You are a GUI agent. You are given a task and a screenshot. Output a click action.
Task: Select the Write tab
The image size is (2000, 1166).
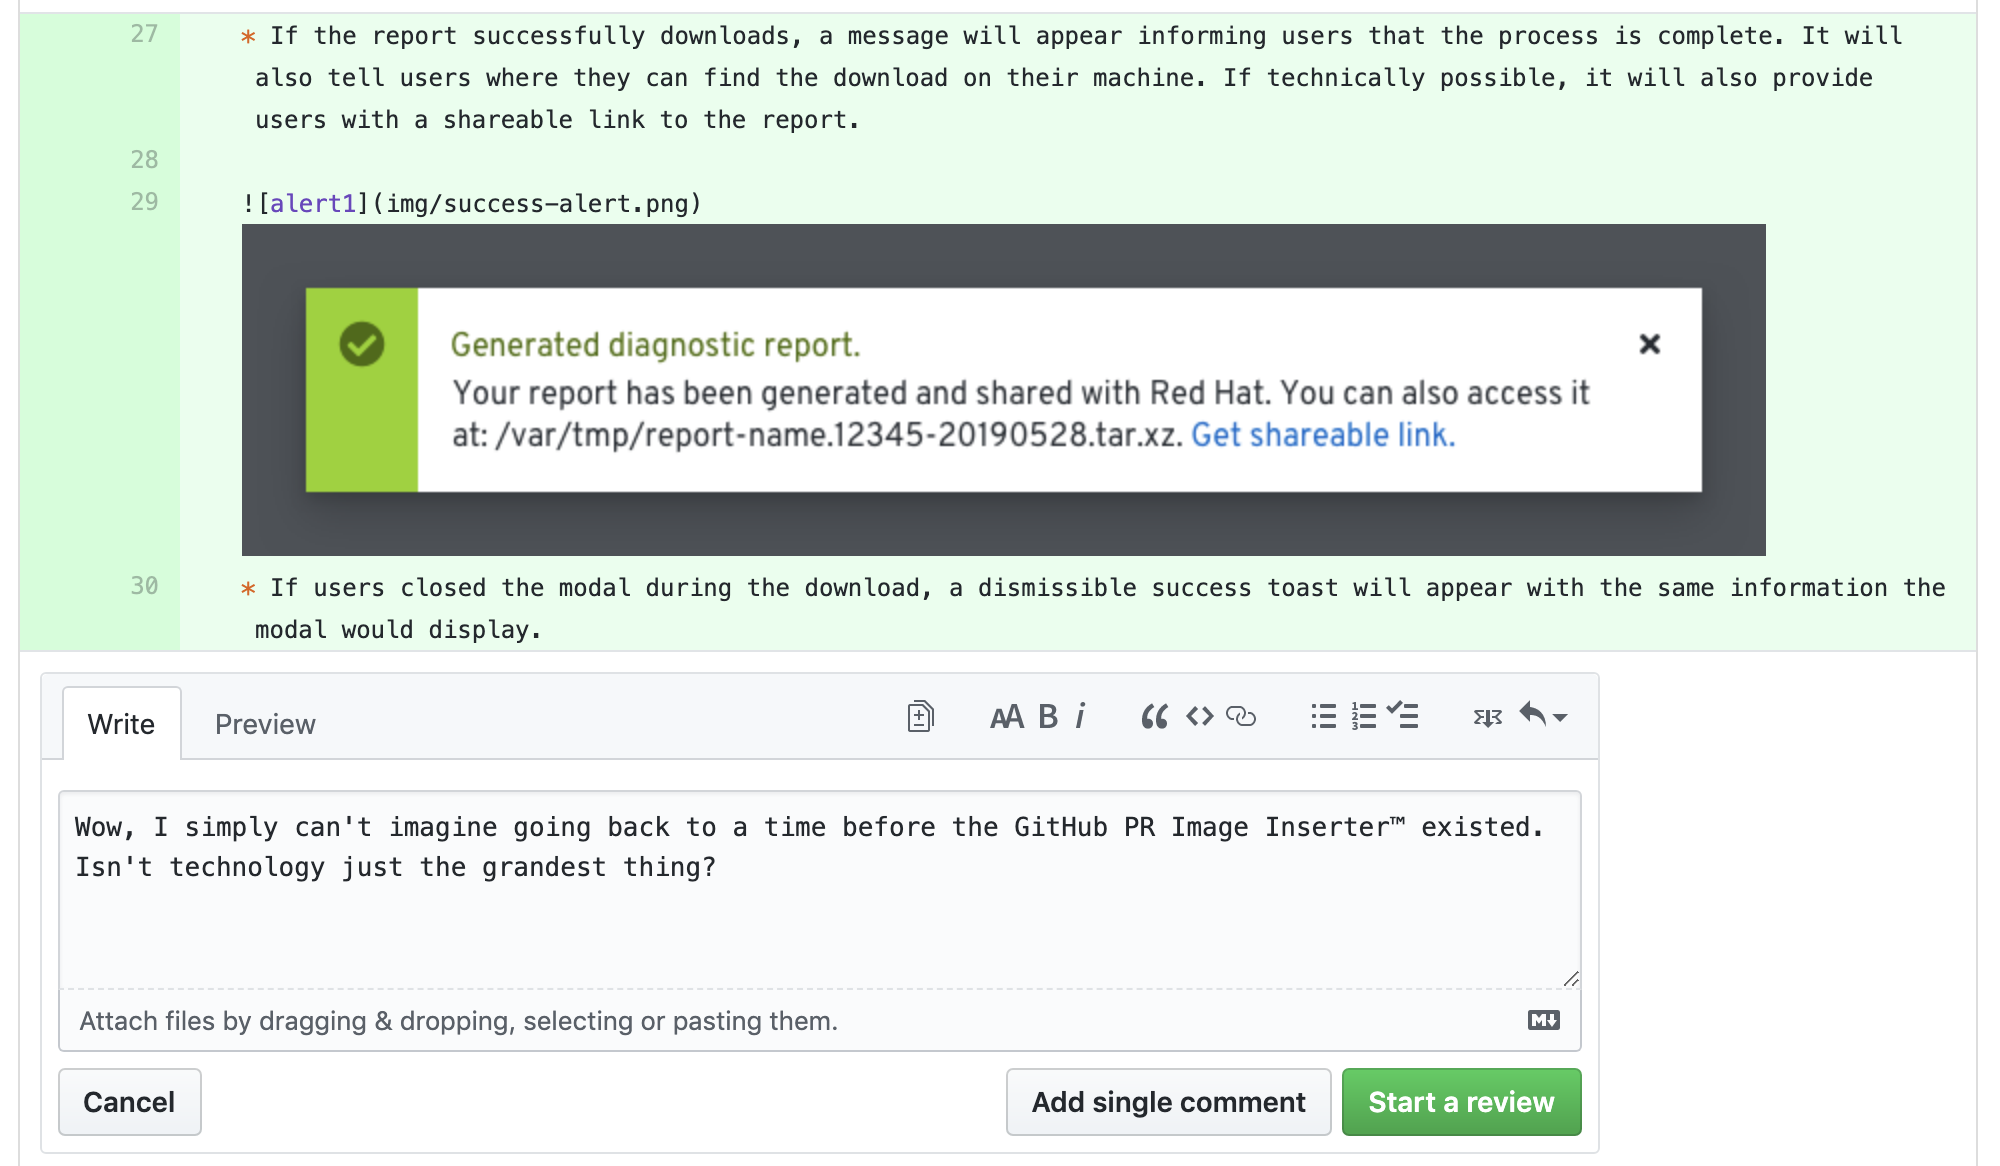[121, 724]
